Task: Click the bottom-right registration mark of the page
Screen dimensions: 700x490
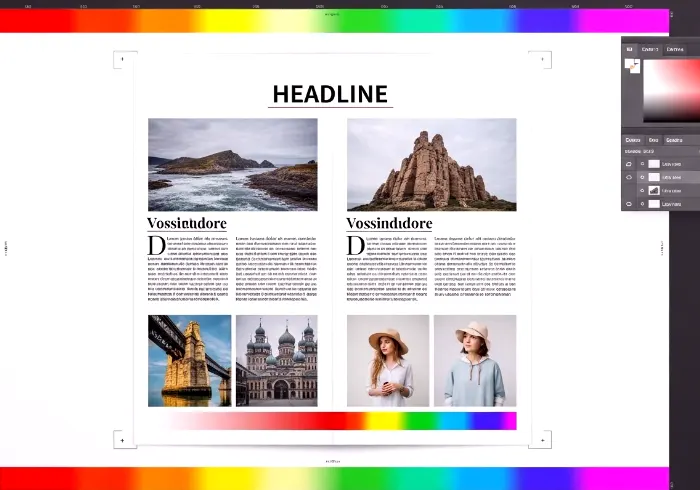Action: pos(542,440)
